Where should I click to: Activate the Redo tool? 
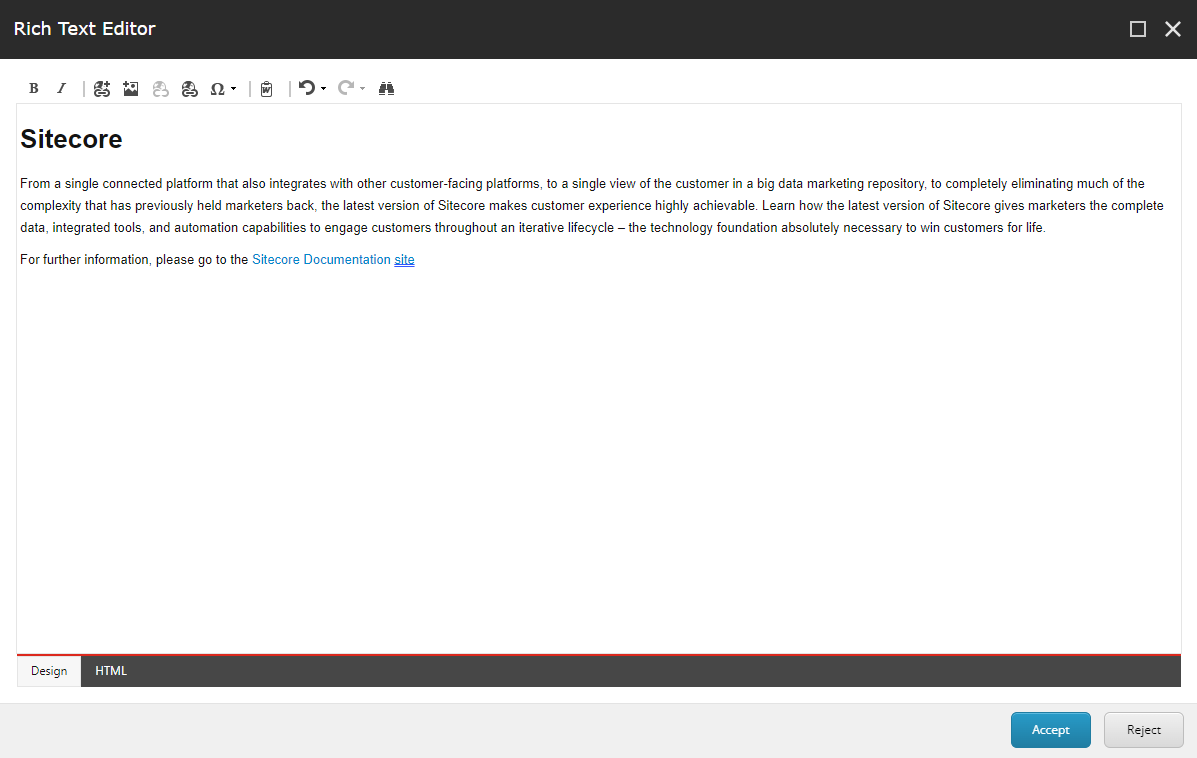click(345, 88)
